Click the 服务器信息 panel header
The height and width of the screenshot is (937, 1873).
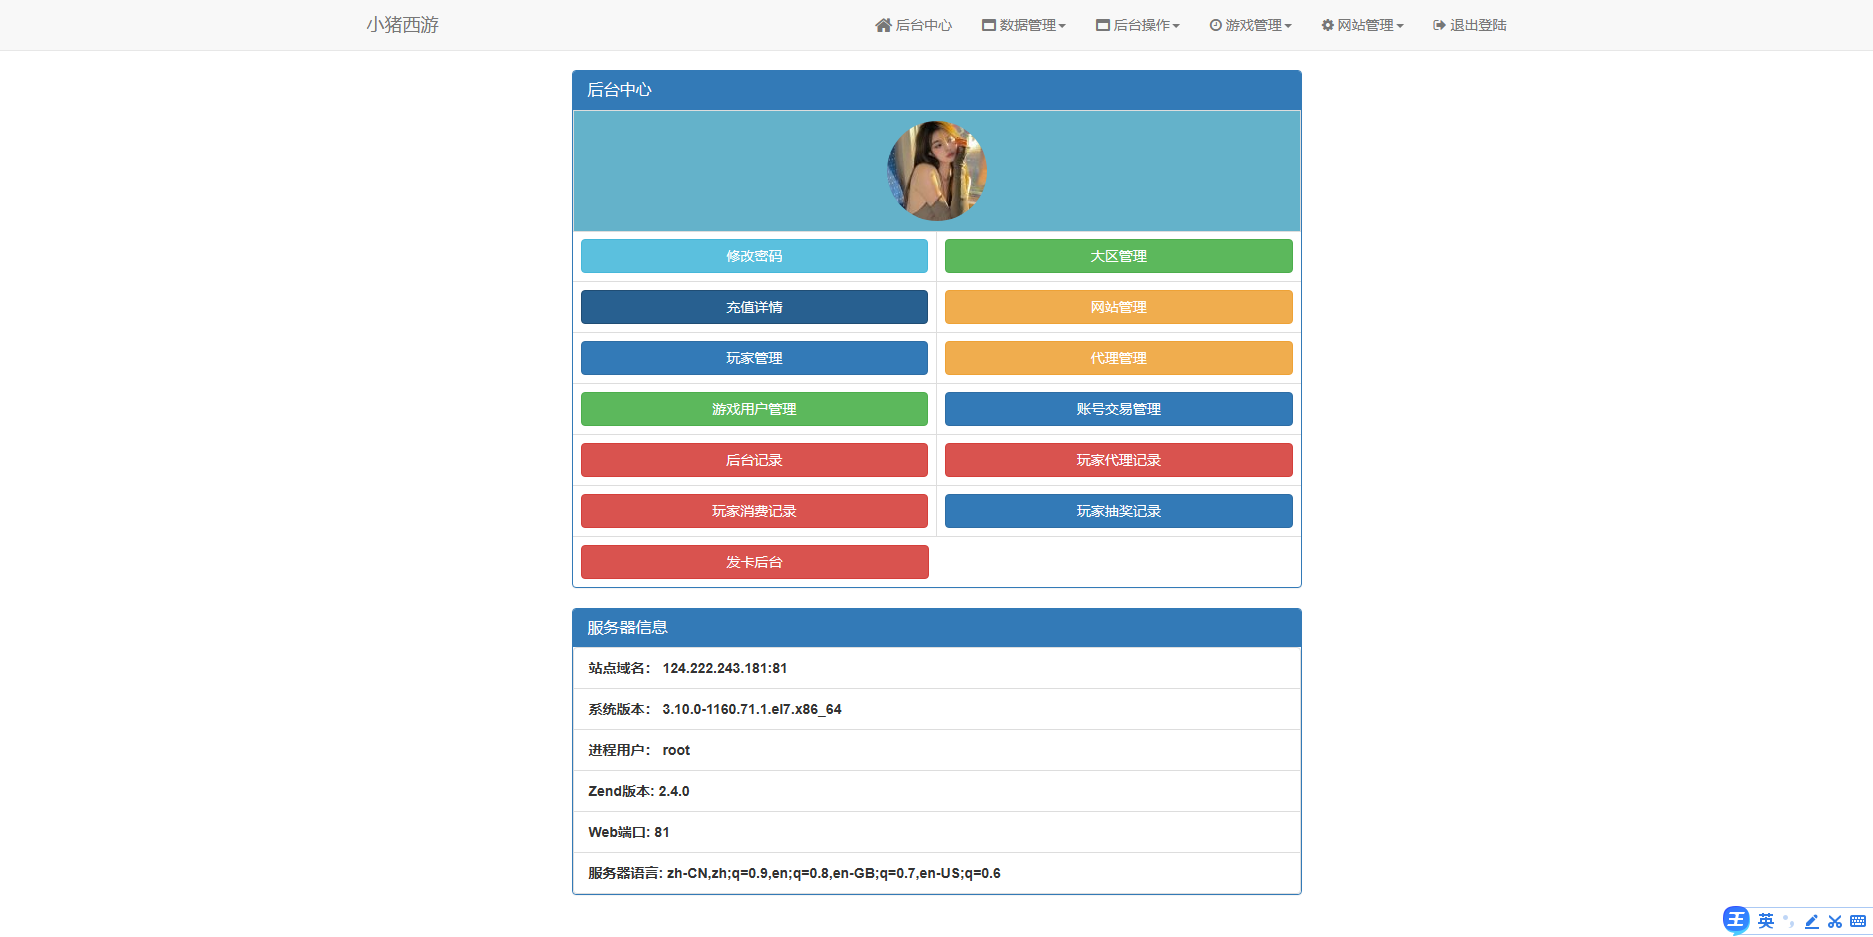[x=937, y=628]
